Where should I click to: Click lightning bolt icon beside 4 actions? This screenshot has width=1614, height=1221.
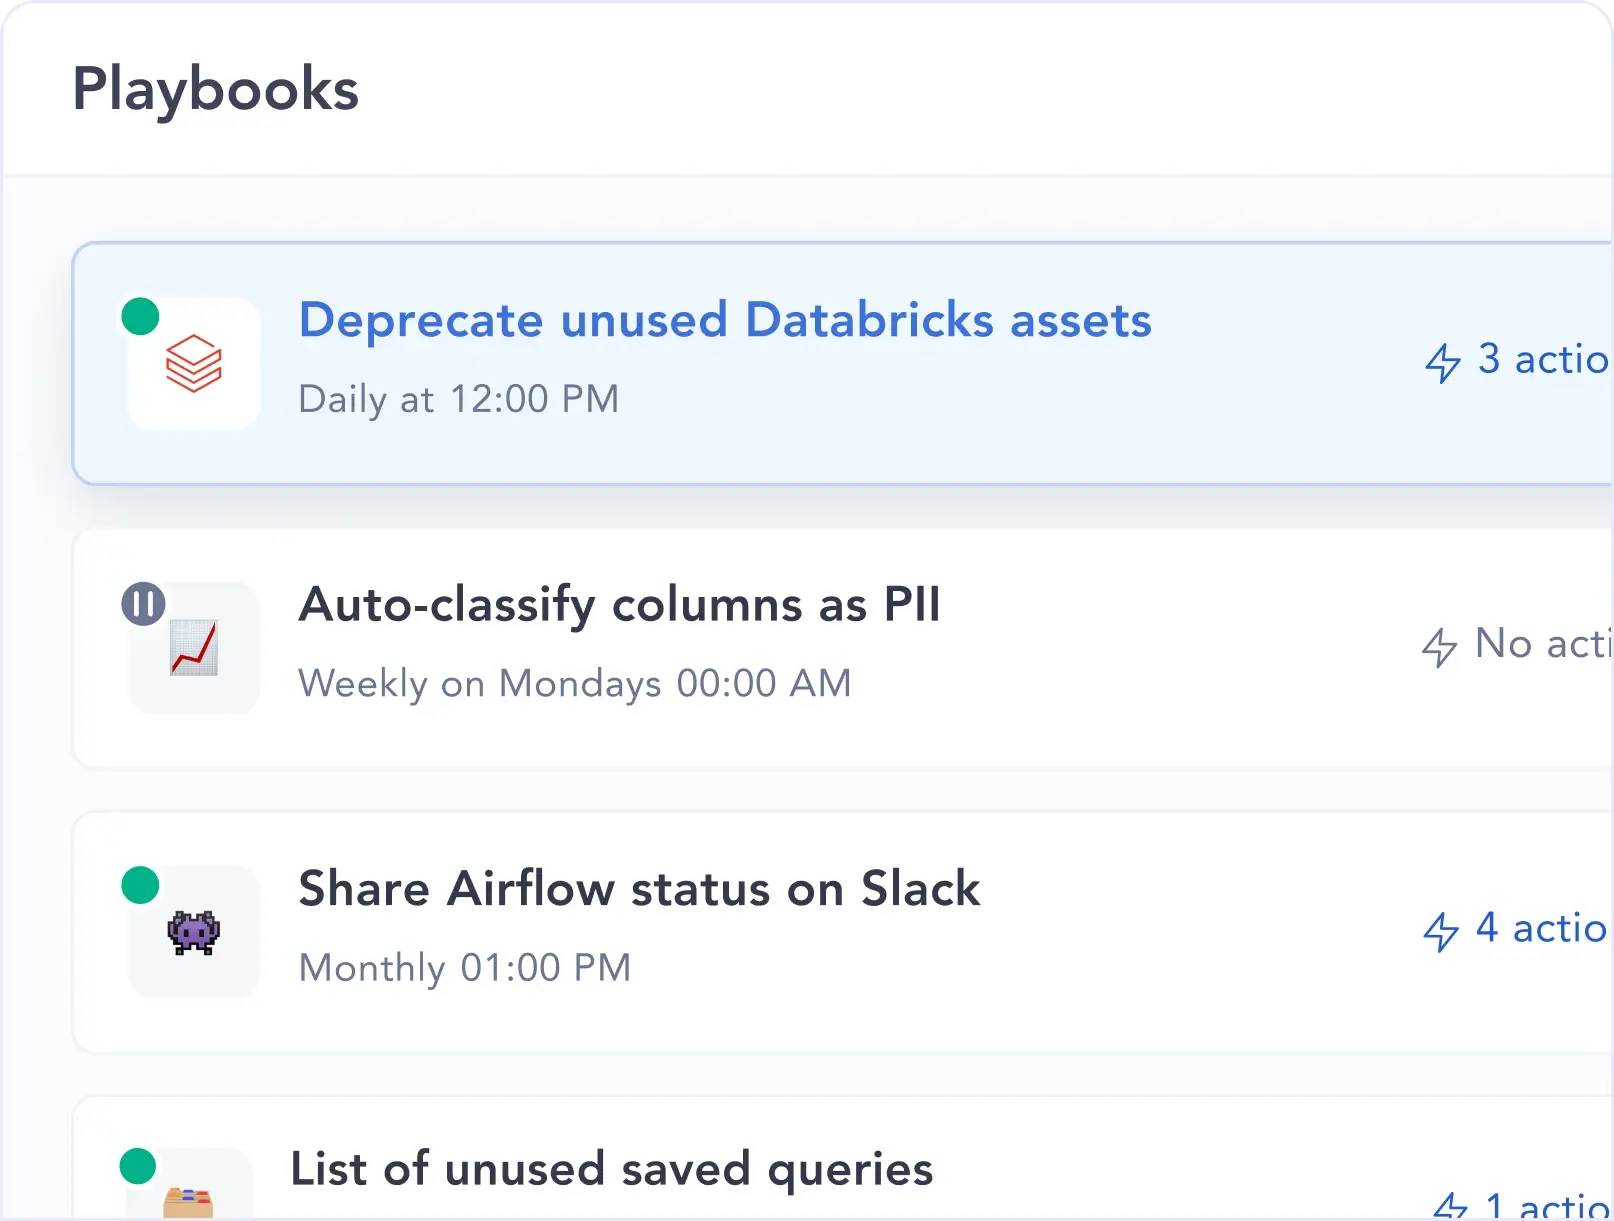[1440, 931]
